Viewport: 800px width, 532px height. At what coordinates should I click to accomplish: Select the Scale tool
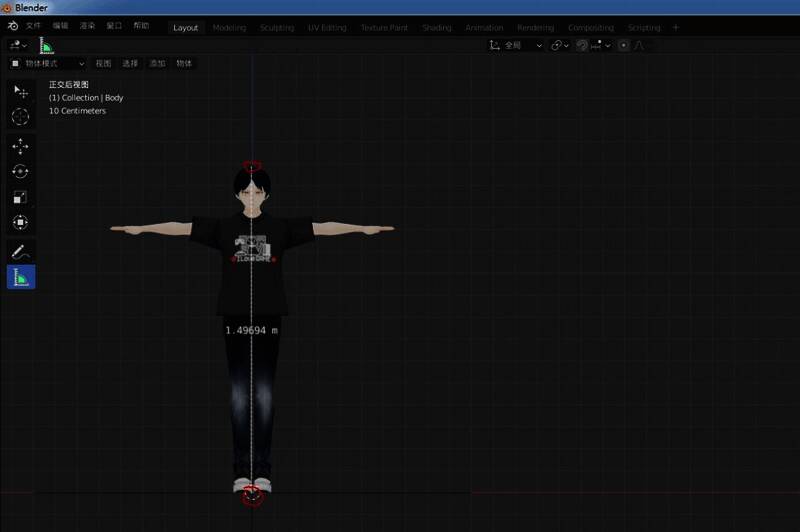20,197
